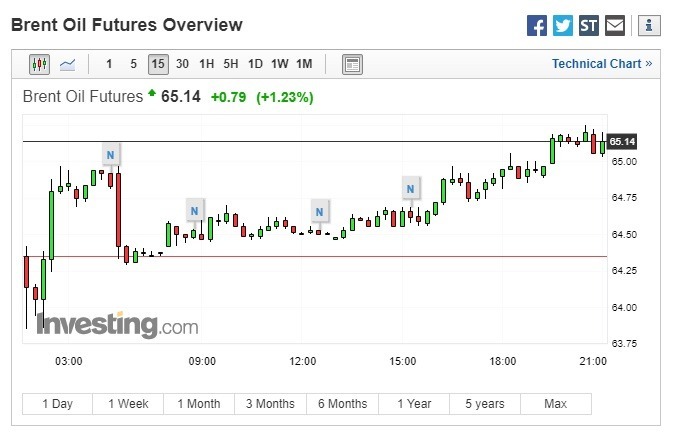This screenshot has width=680, height=443.
Task: Click the 63.75 price axis label
Action: (624, 344)
